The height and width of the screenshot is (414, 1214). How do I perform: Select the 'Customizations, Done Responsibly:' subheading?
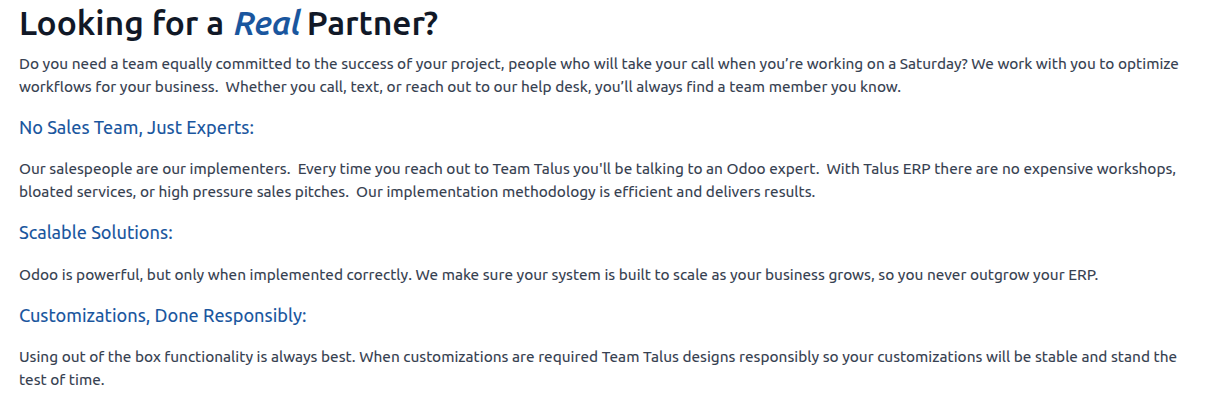coord(163,316)
